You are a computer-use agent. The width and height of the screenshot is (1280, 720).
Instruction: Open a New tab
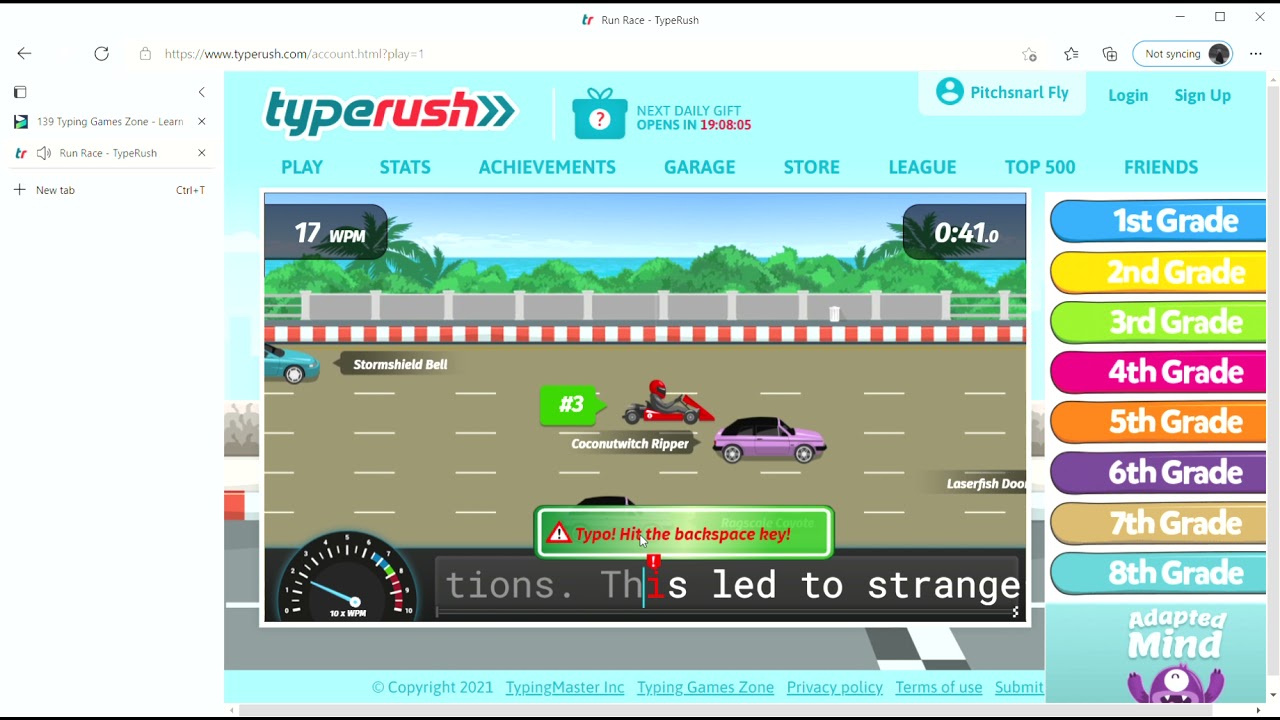coord(110,190)
